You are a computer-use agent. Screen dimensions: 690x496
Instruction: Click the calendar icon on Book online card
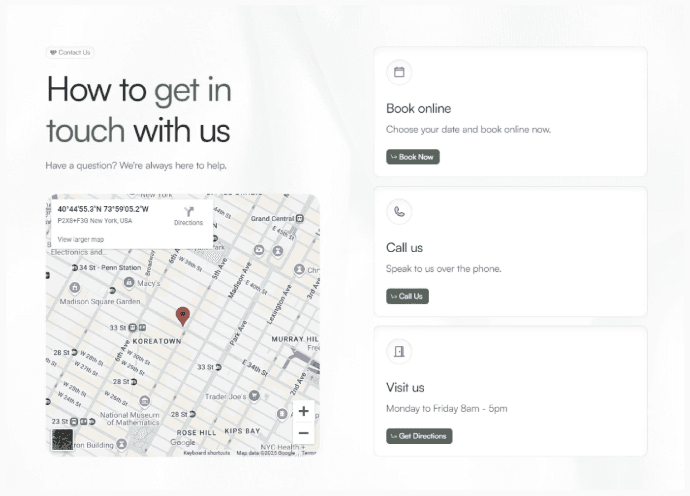(x=399, y=72)
